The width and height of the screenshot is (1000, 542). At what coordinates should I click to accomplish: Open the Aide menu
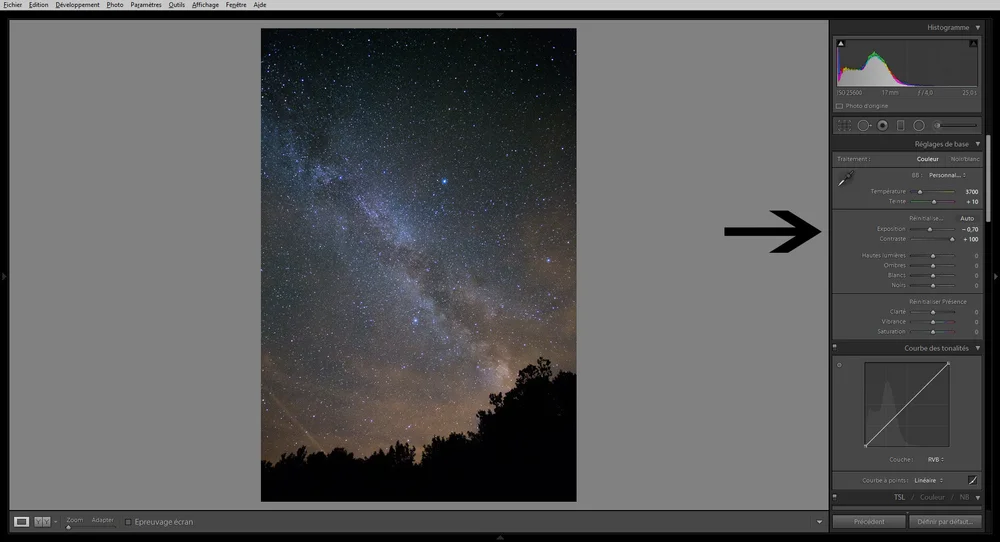tap(260, 4)
